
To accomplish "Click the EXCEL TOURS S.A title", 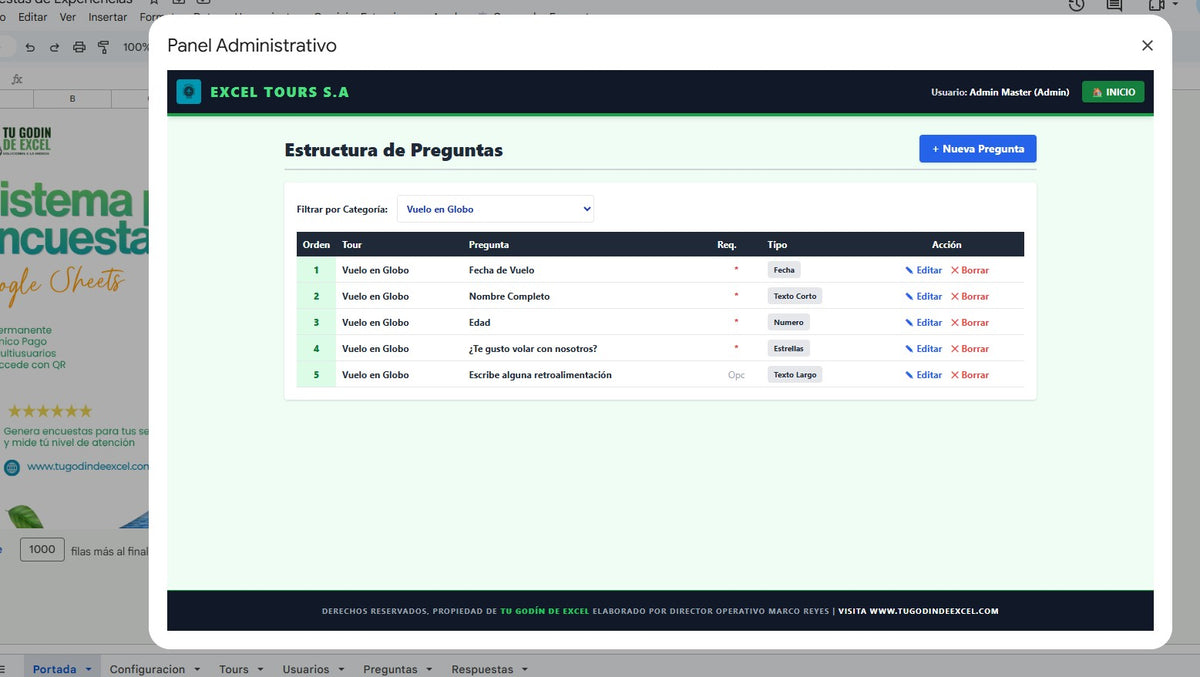I will pyautogui.click(x=279, y=92).
